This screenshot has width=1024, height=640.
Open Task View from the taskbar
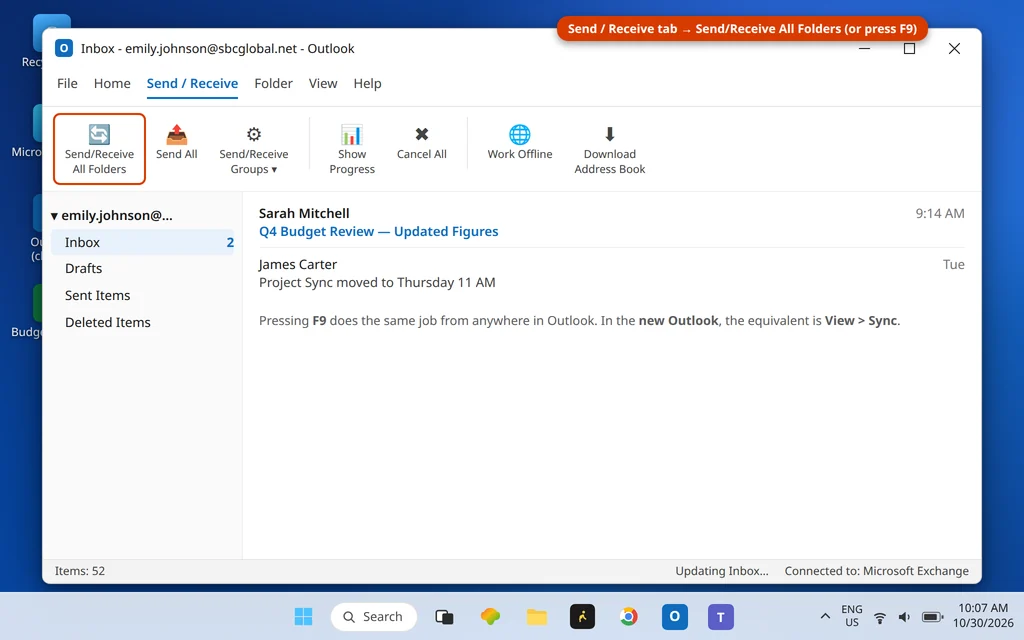444,616
